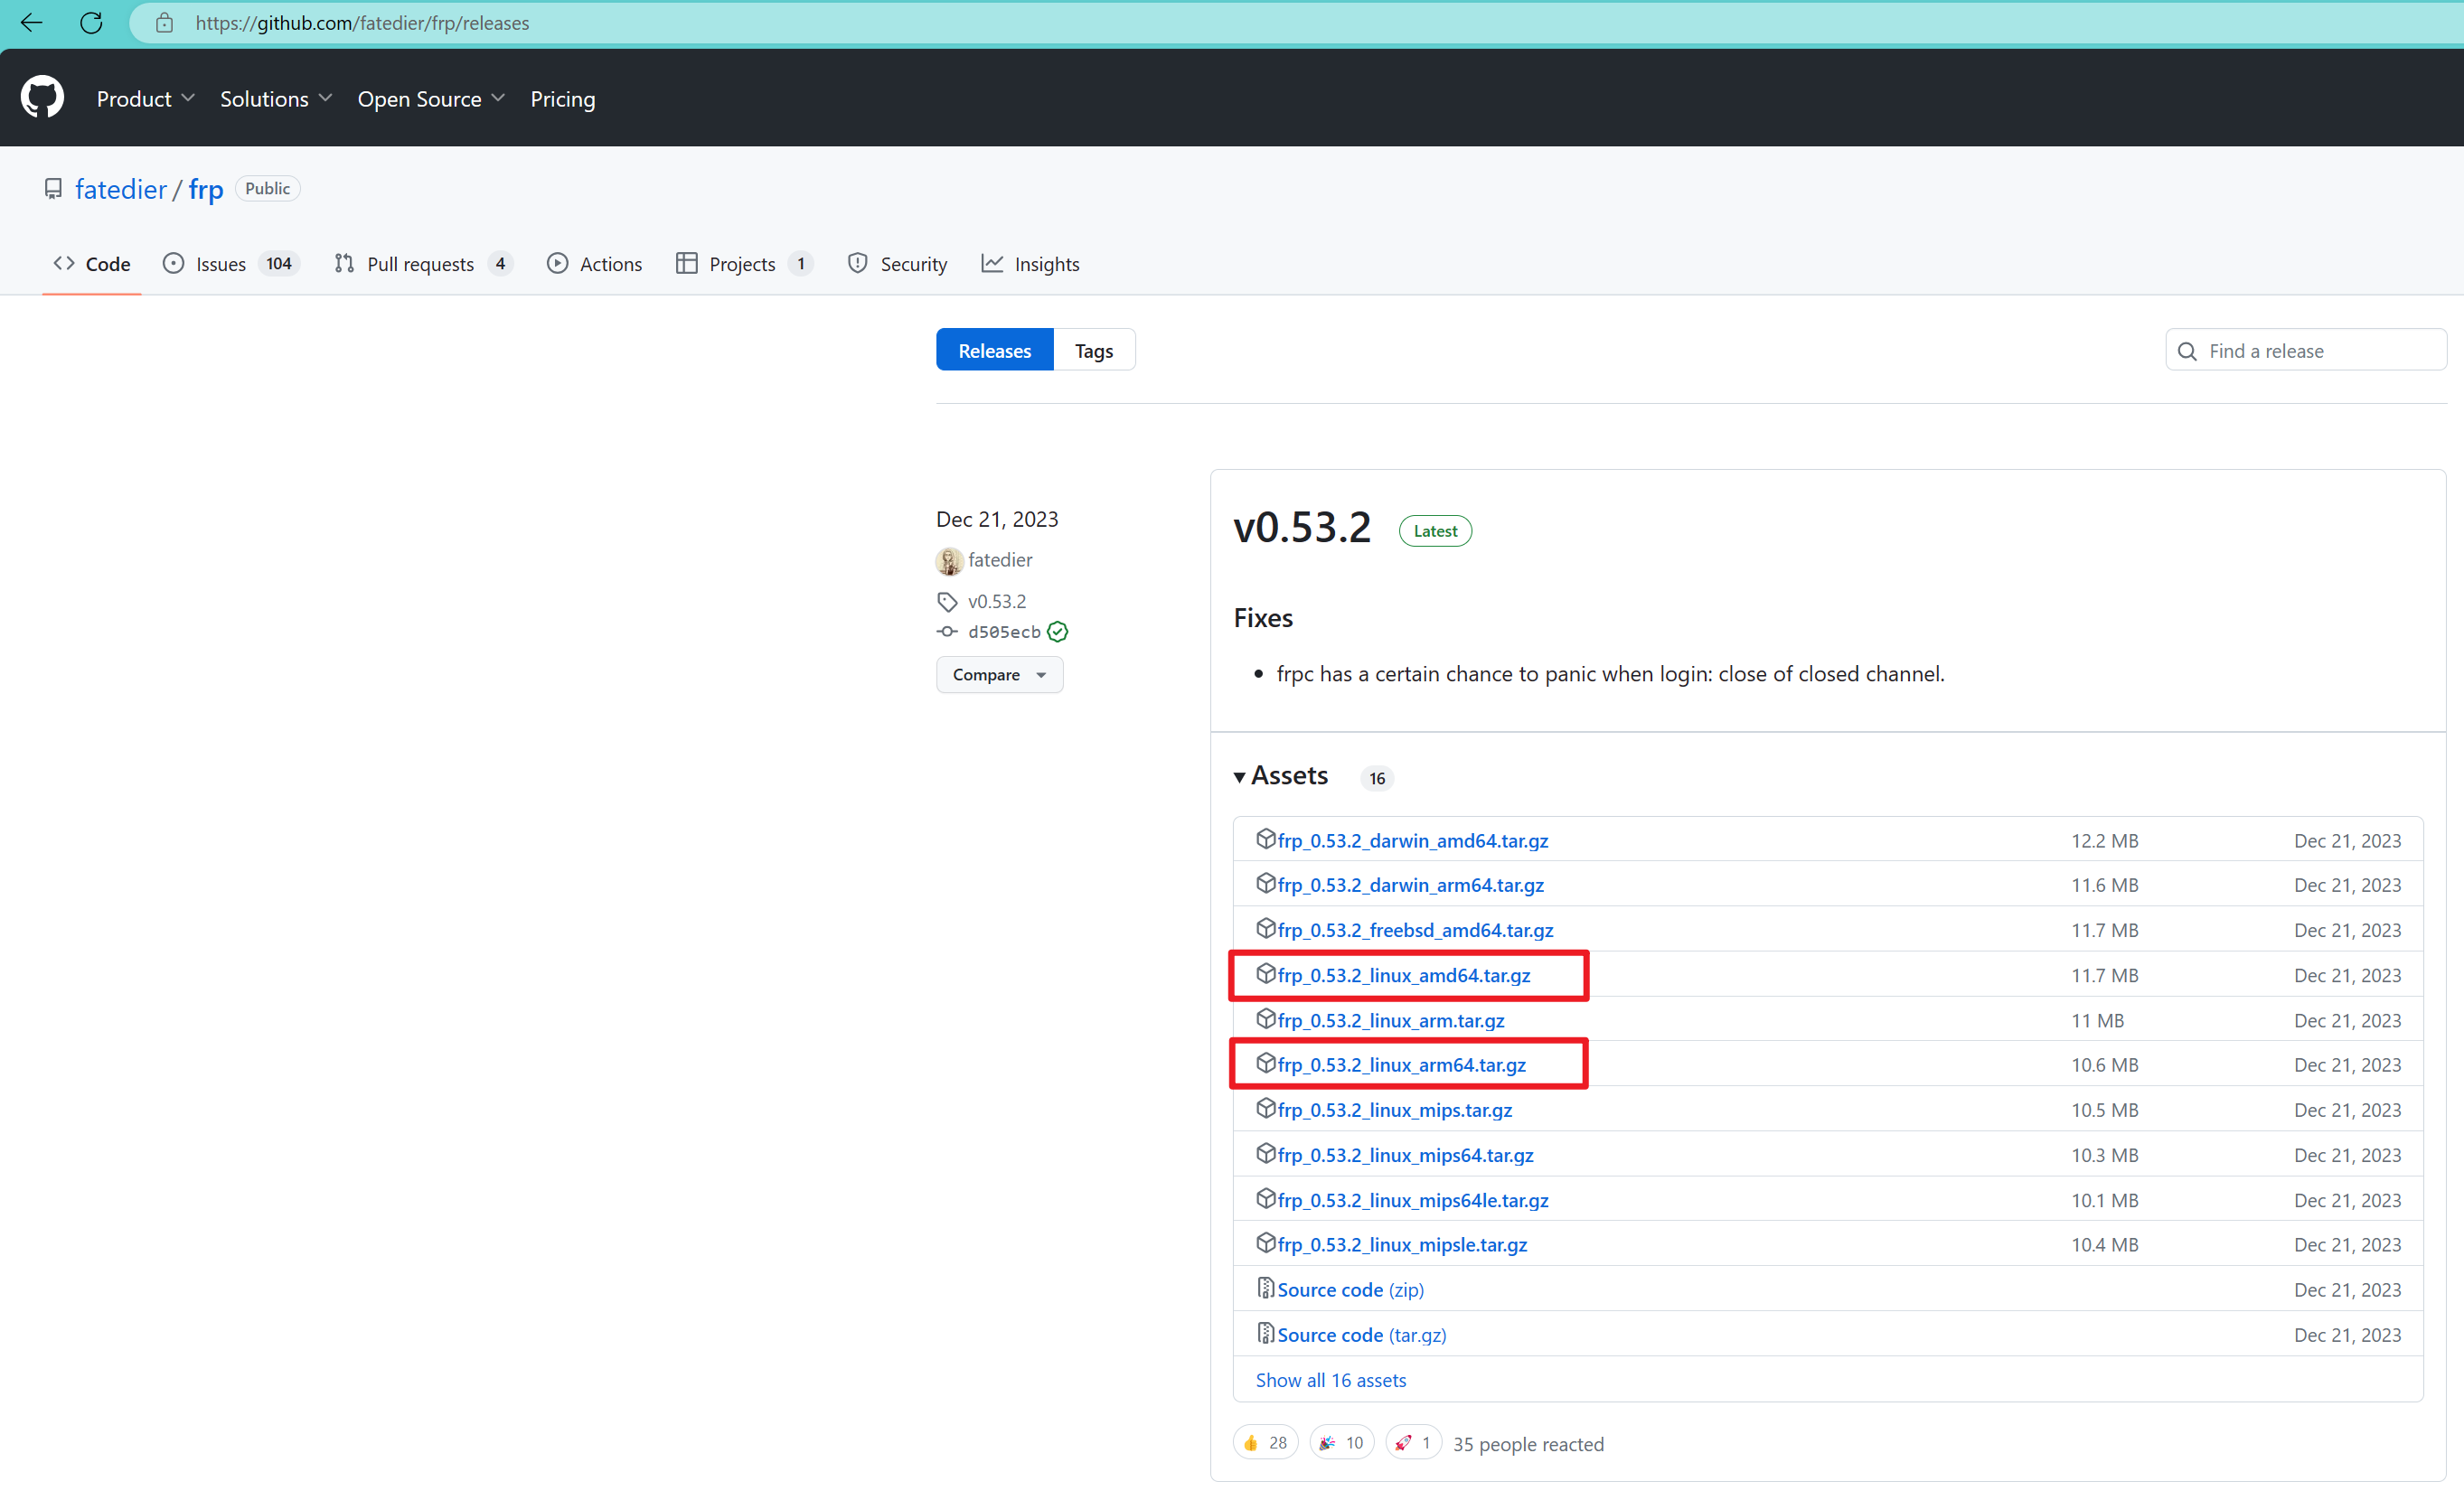This screenshot has width=2464, height=1500.
Task: Download frp_0.53.2_linux_mips.tar.gz
Action: pos(1395,1110)
